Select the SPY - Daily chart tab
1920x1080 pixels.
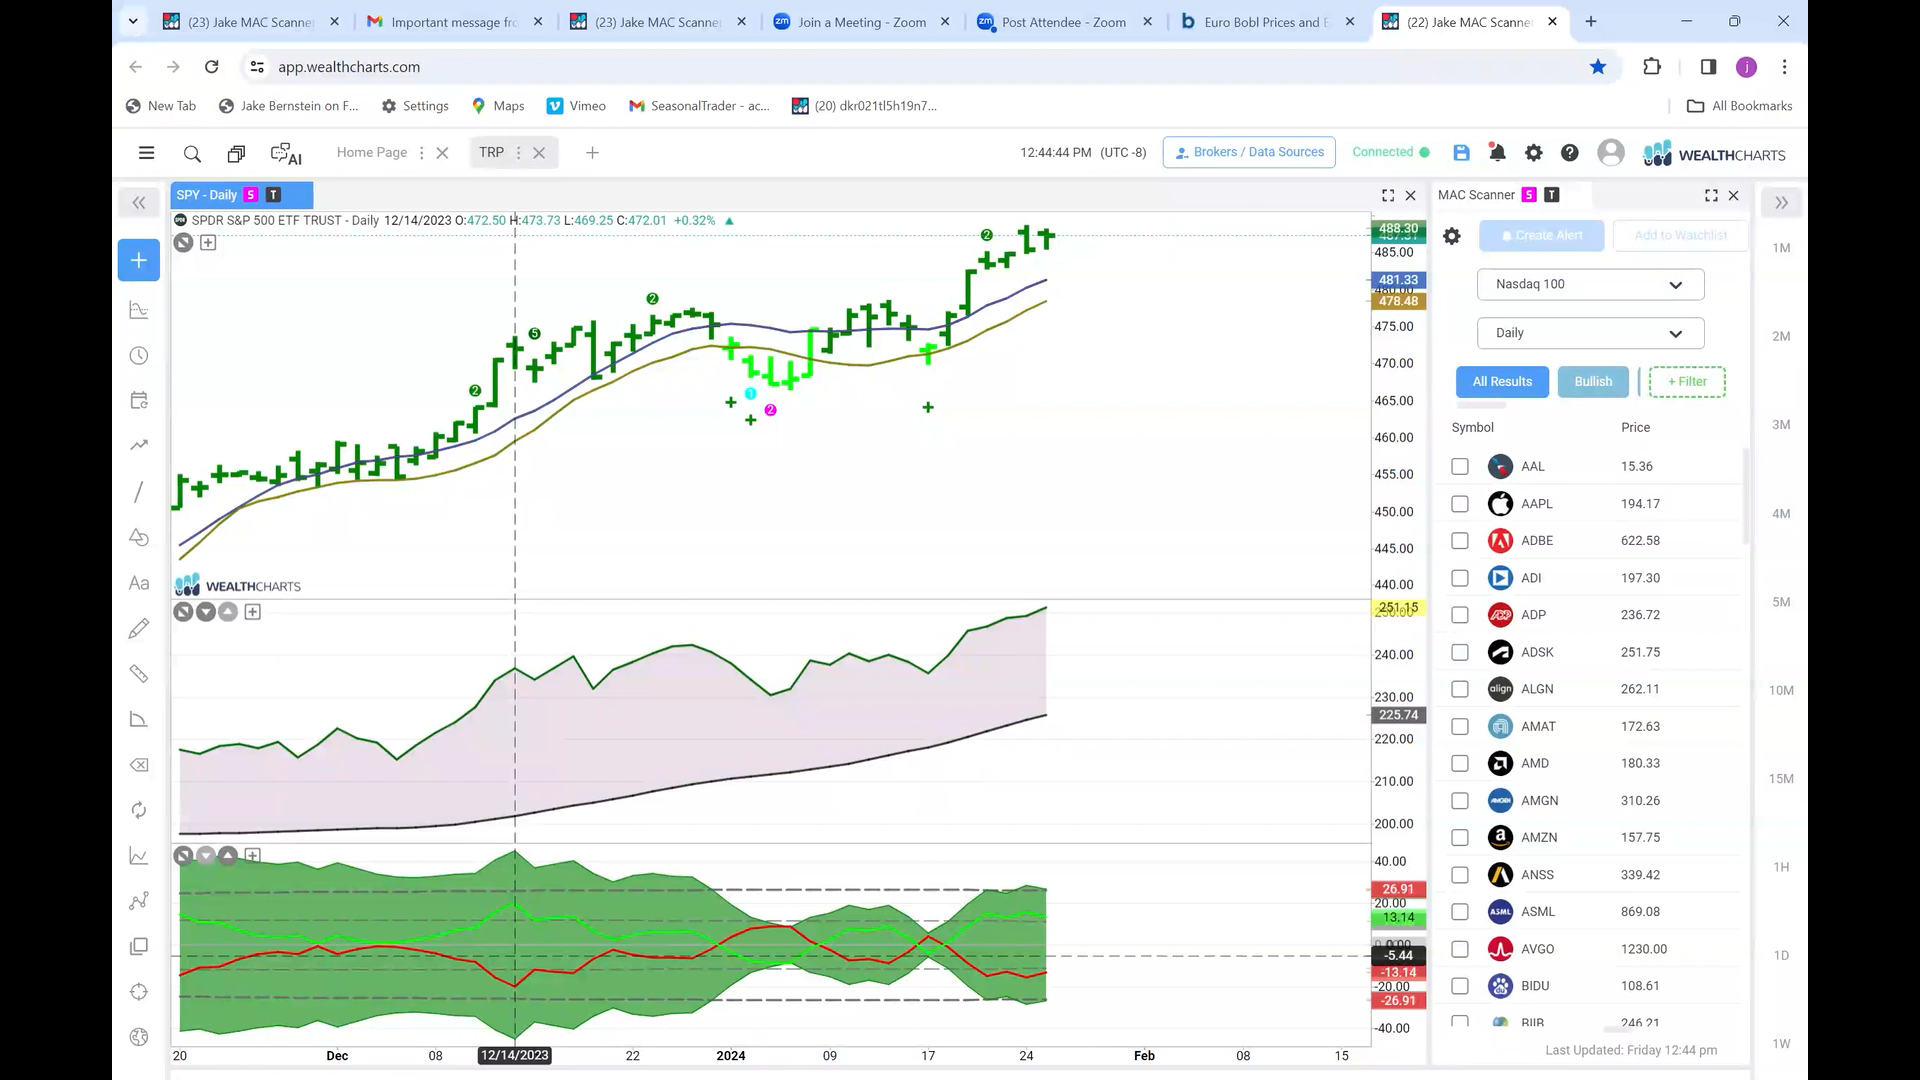[240, 195]
